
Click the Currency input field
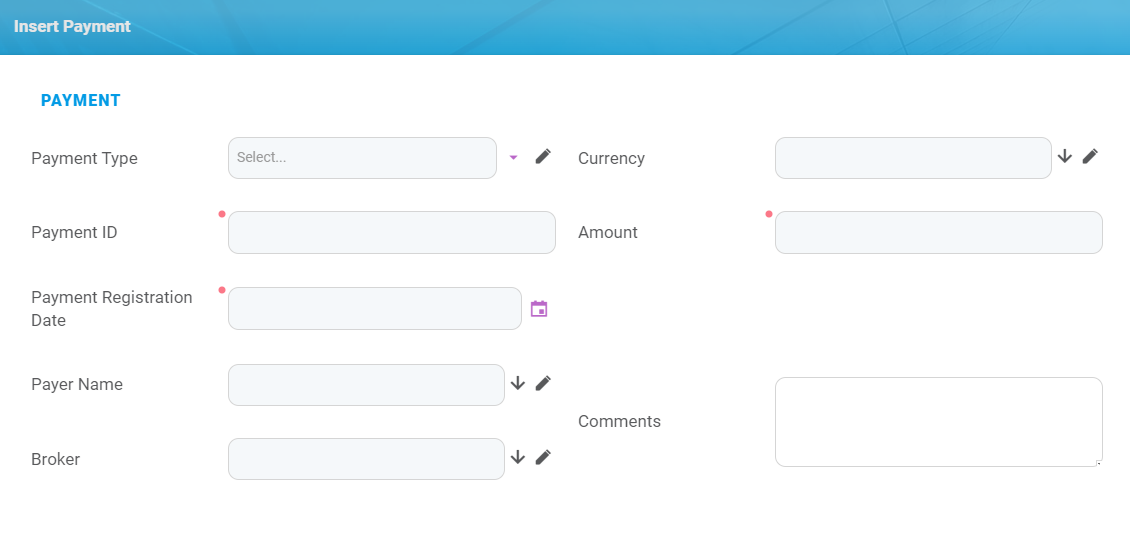click(912, 158)
